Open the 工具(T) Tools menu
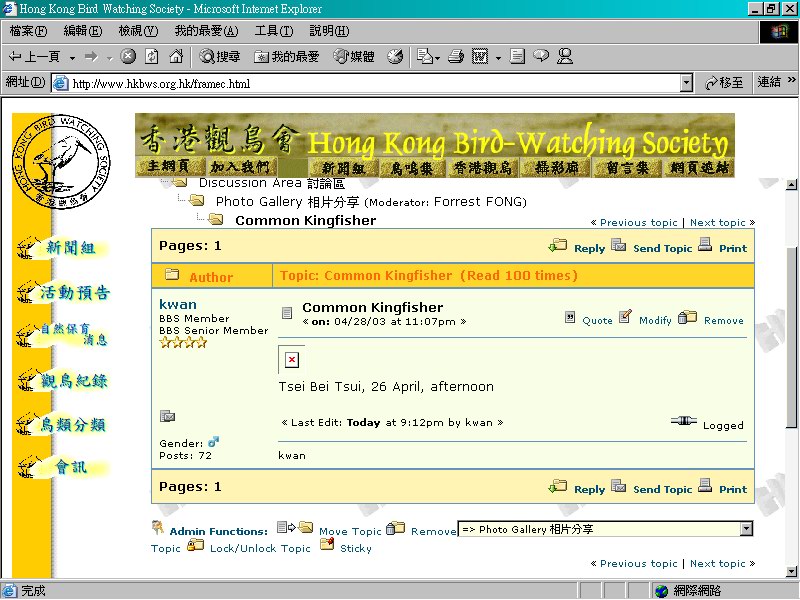 click(274, 31)
